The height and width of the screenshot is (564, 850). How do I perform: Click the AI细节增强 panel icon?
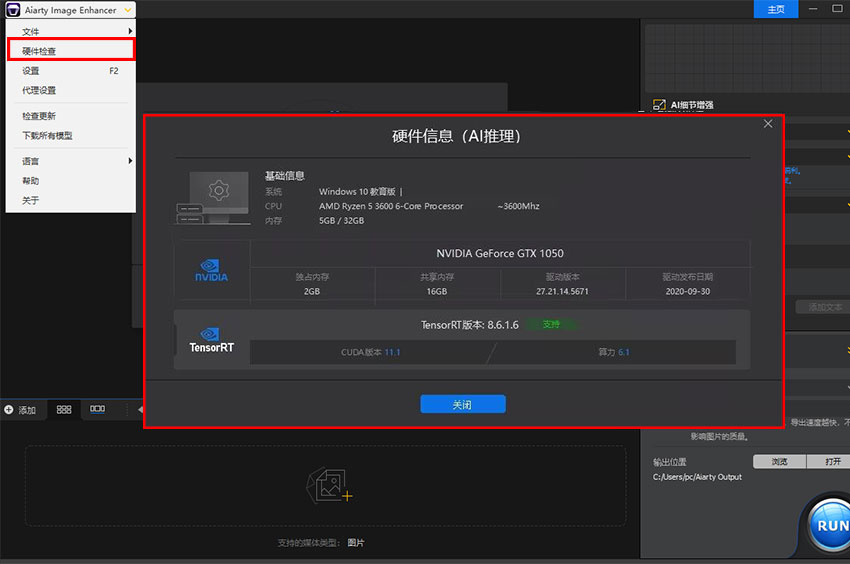[659, 105]
